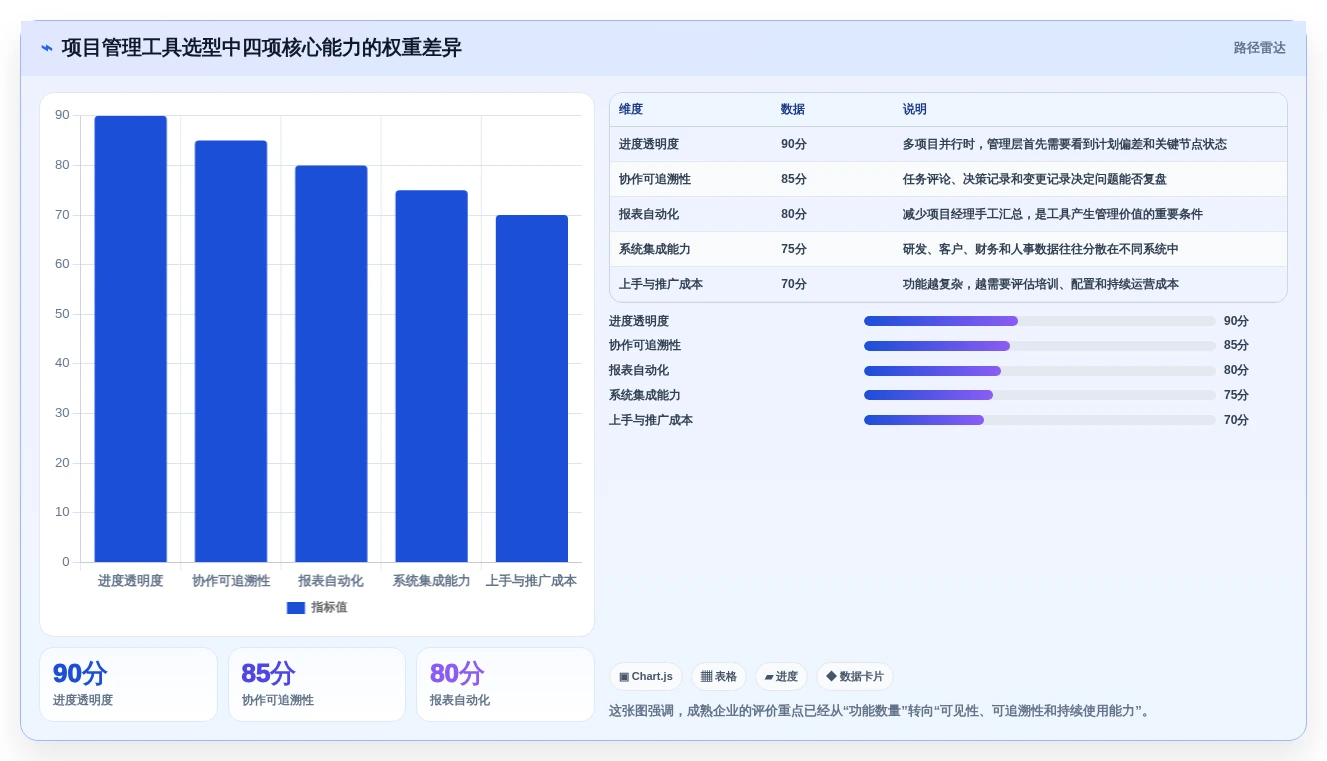Click the 上手与推广成本 bar in chart
This screenshot has height=761, width=1327.
point(532,389)
